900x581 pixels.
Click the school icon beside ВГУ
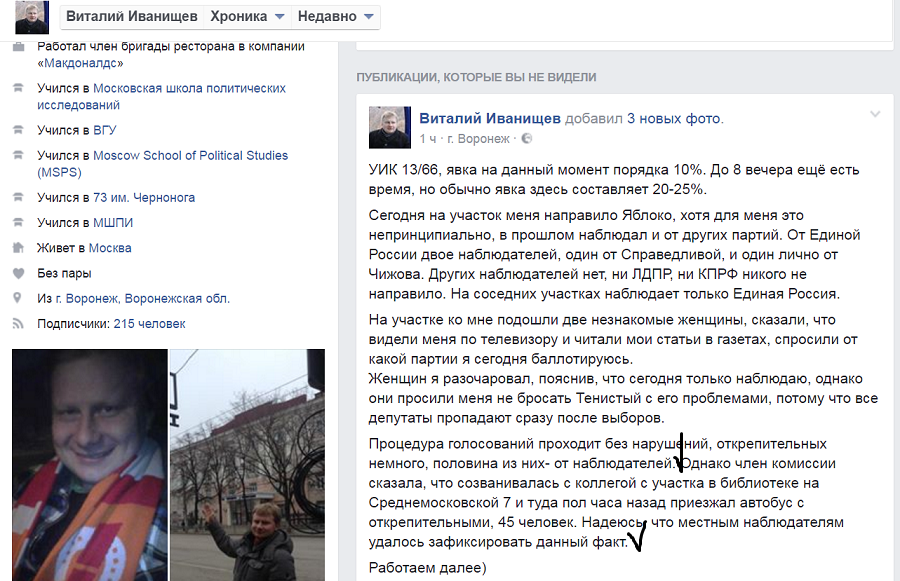(x=18, y=130)
